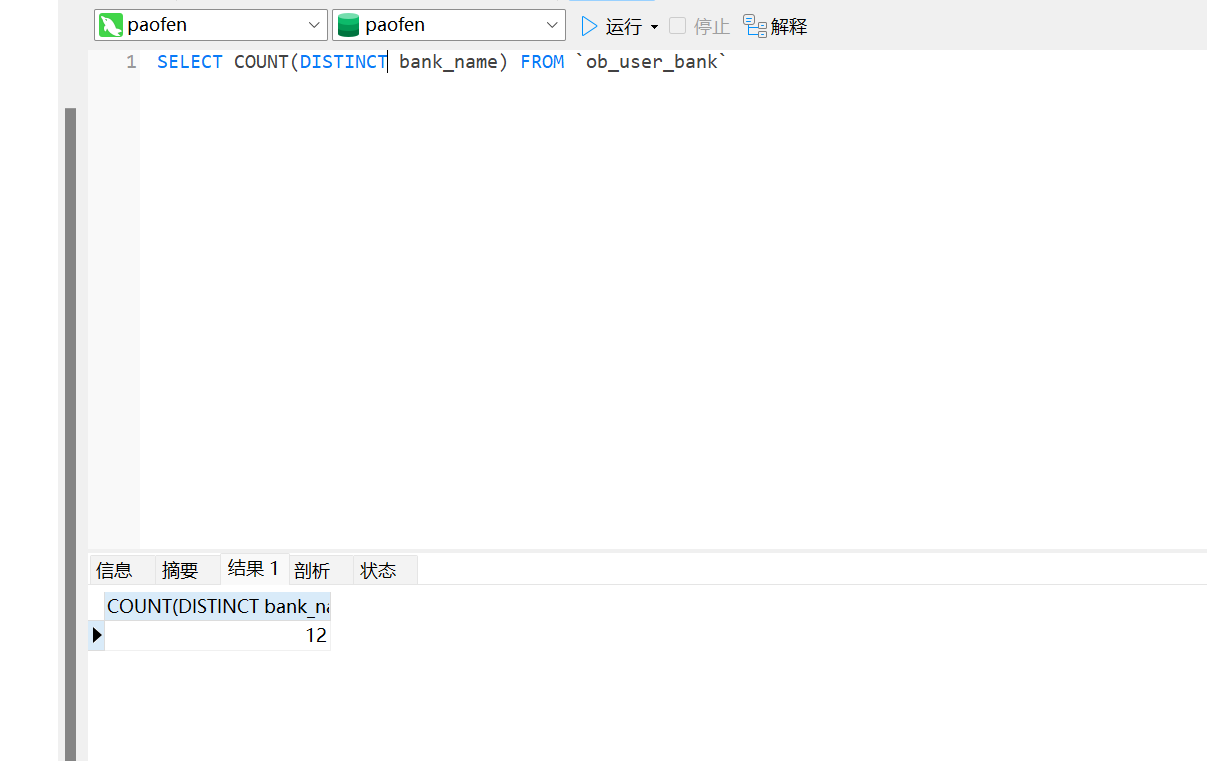Open the connection paofen dropdown arrow

314,26
